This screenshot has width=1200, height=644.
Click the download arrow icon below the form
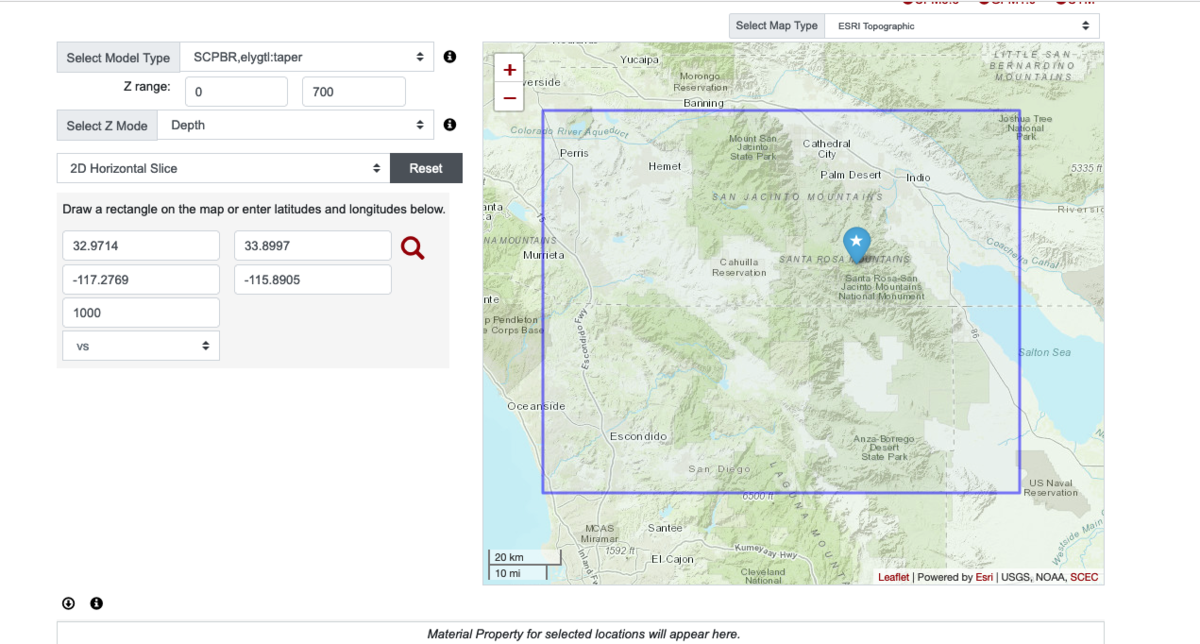[68, 603]
